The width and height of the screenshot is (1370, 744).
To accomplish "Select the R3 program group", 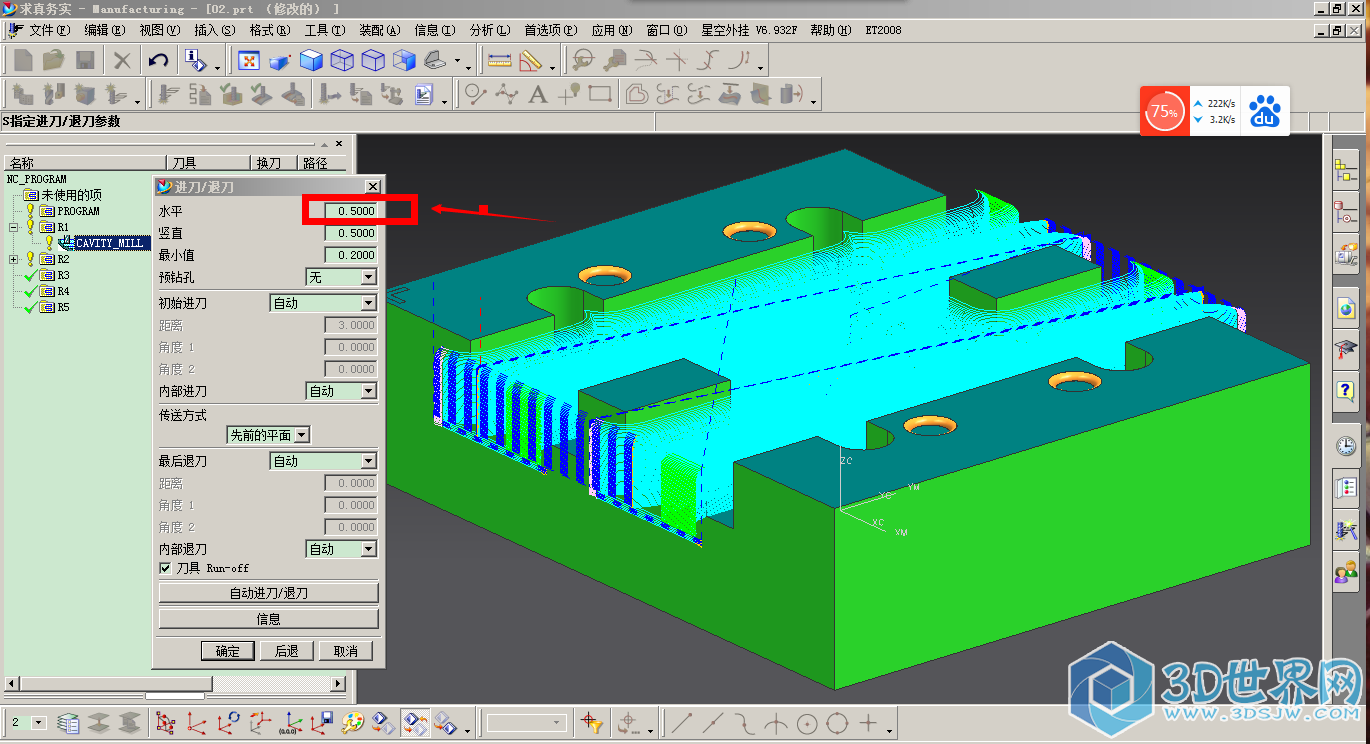I will tap(63, 275).
